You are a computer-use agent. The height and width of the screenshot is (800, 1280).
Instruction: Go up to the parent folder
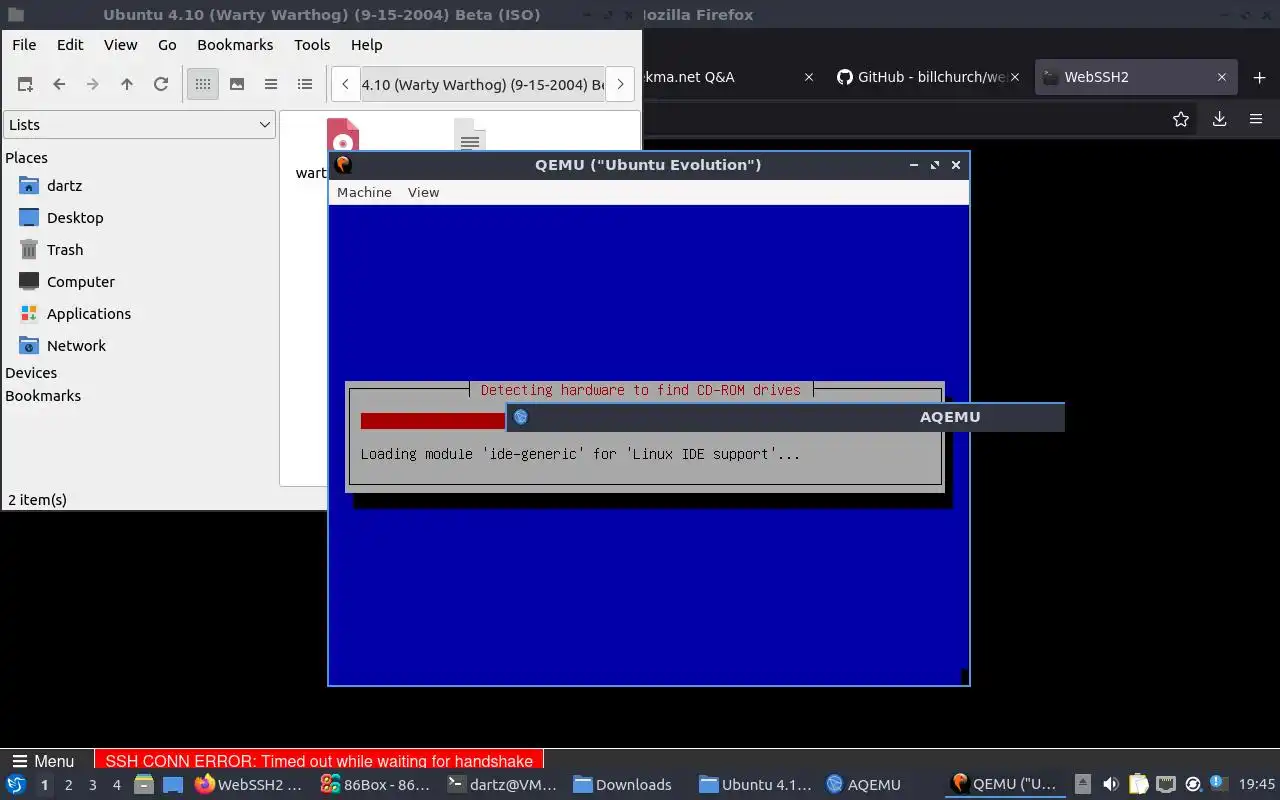tap(127, 85)
